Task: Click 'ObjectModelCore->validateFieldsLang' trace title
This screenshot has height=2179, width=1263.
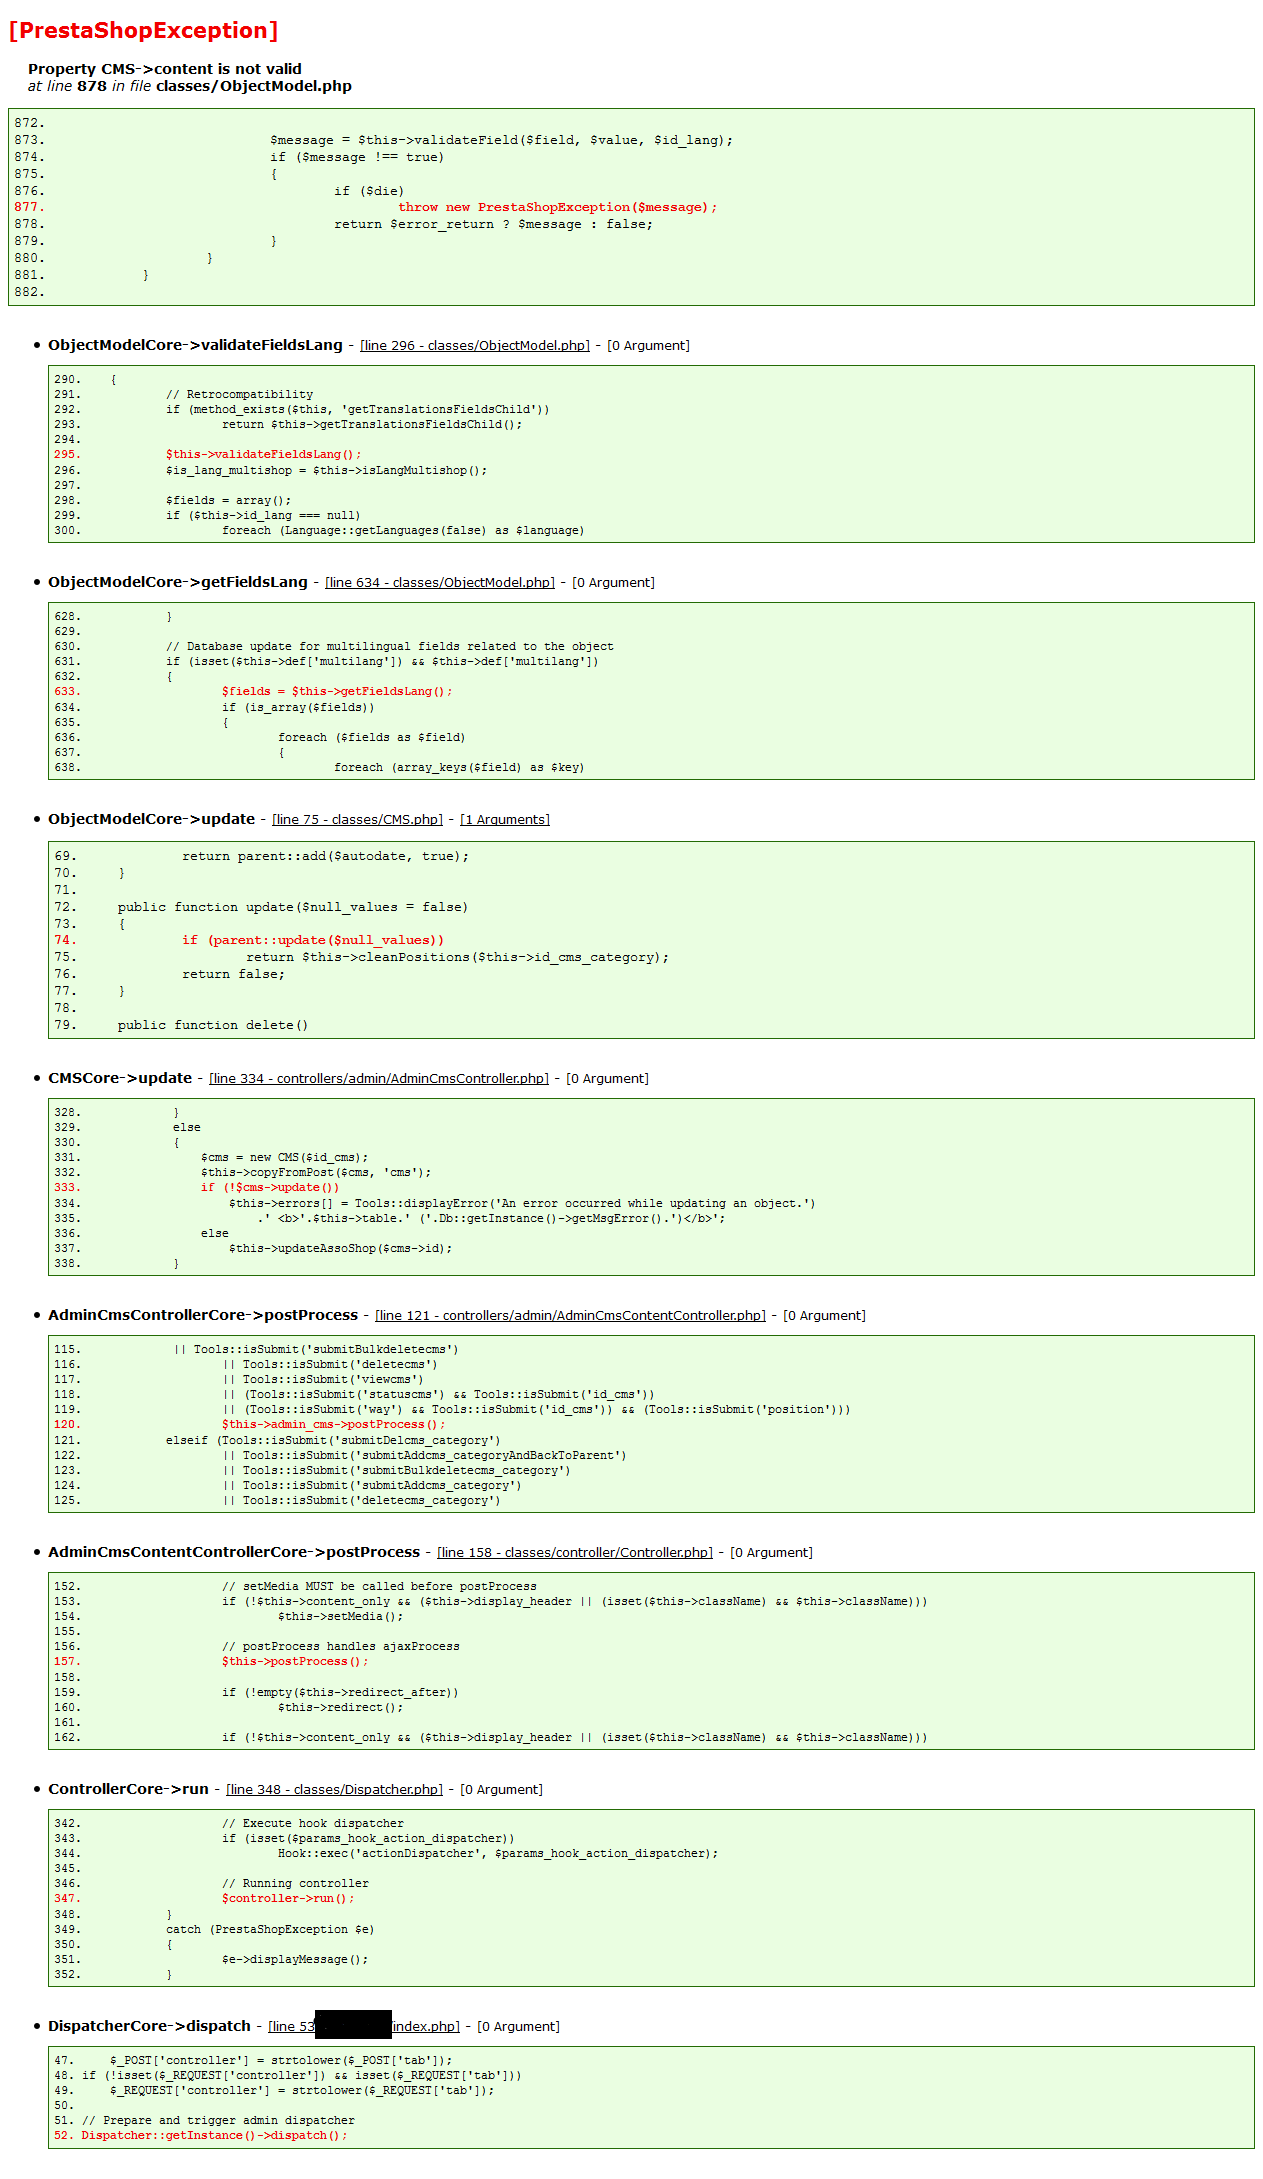Action: coord(195,345)
